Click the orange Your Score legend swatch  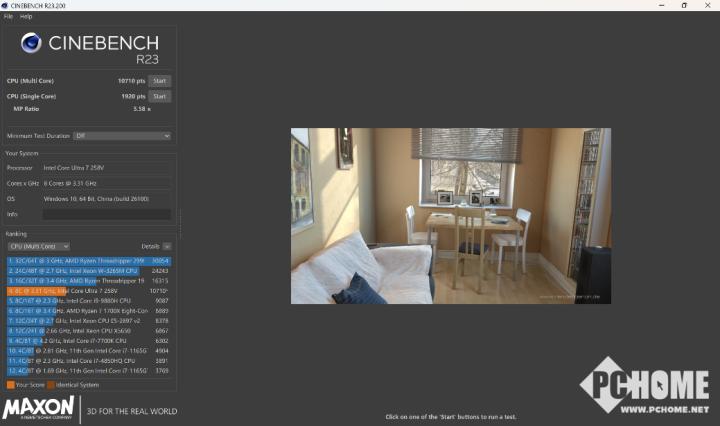(x=11, y=385)
